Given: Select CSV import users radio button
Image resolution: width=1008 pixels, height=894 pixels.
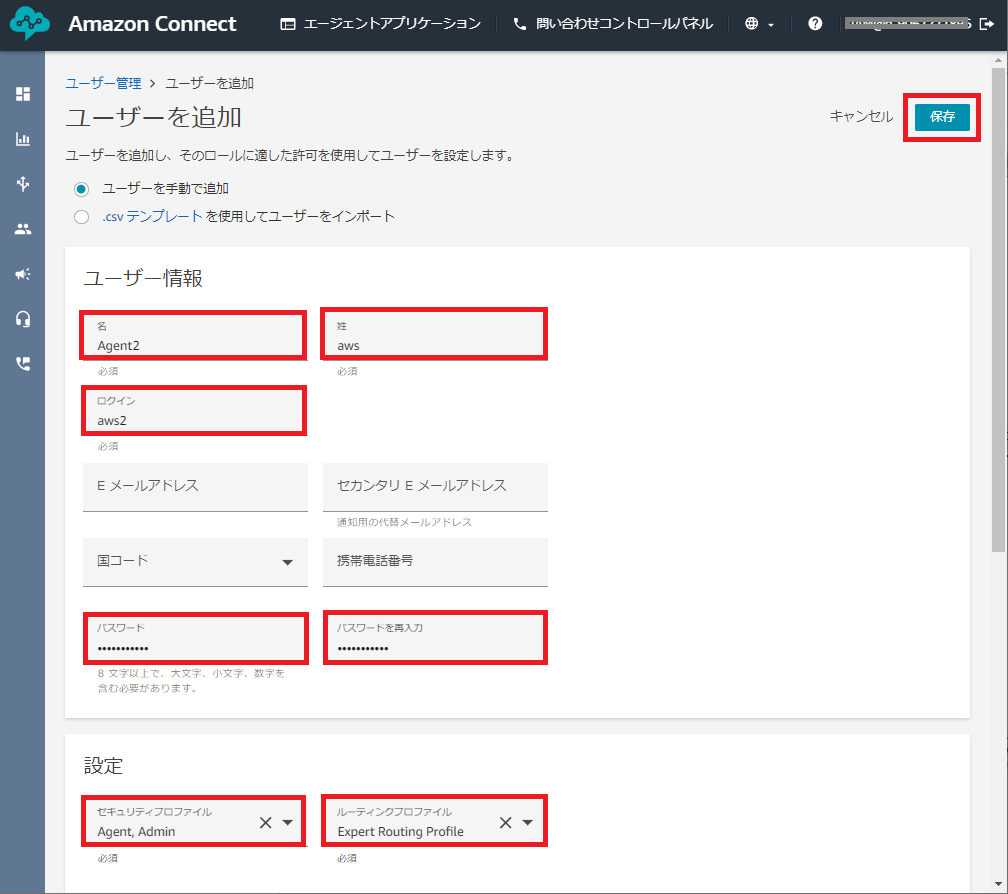Looking at the screenshot, I should pos(82,217).
